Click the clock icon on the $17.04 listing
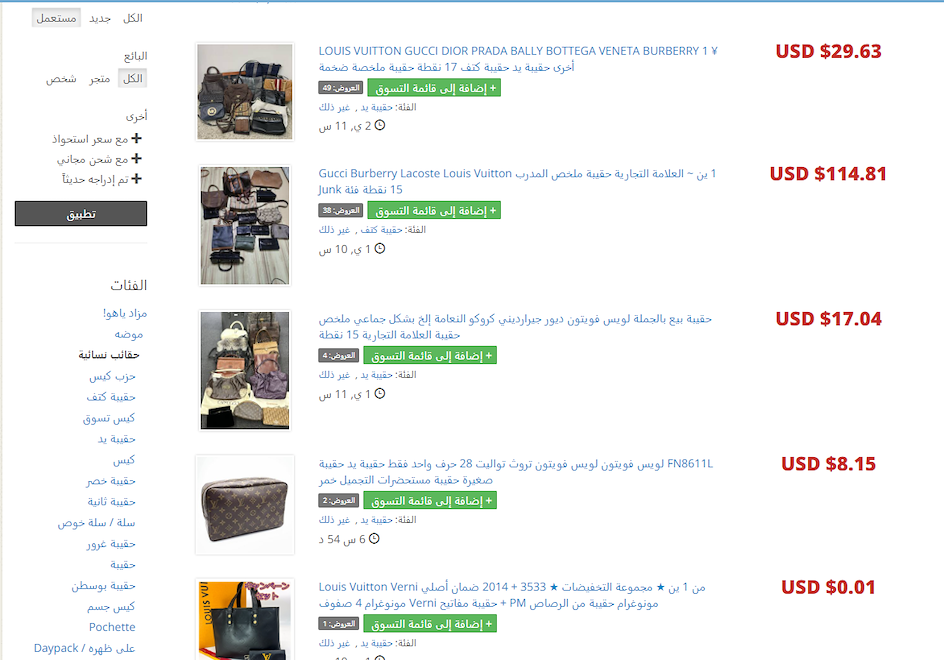944x660 pixels. (x=379, y=394)
